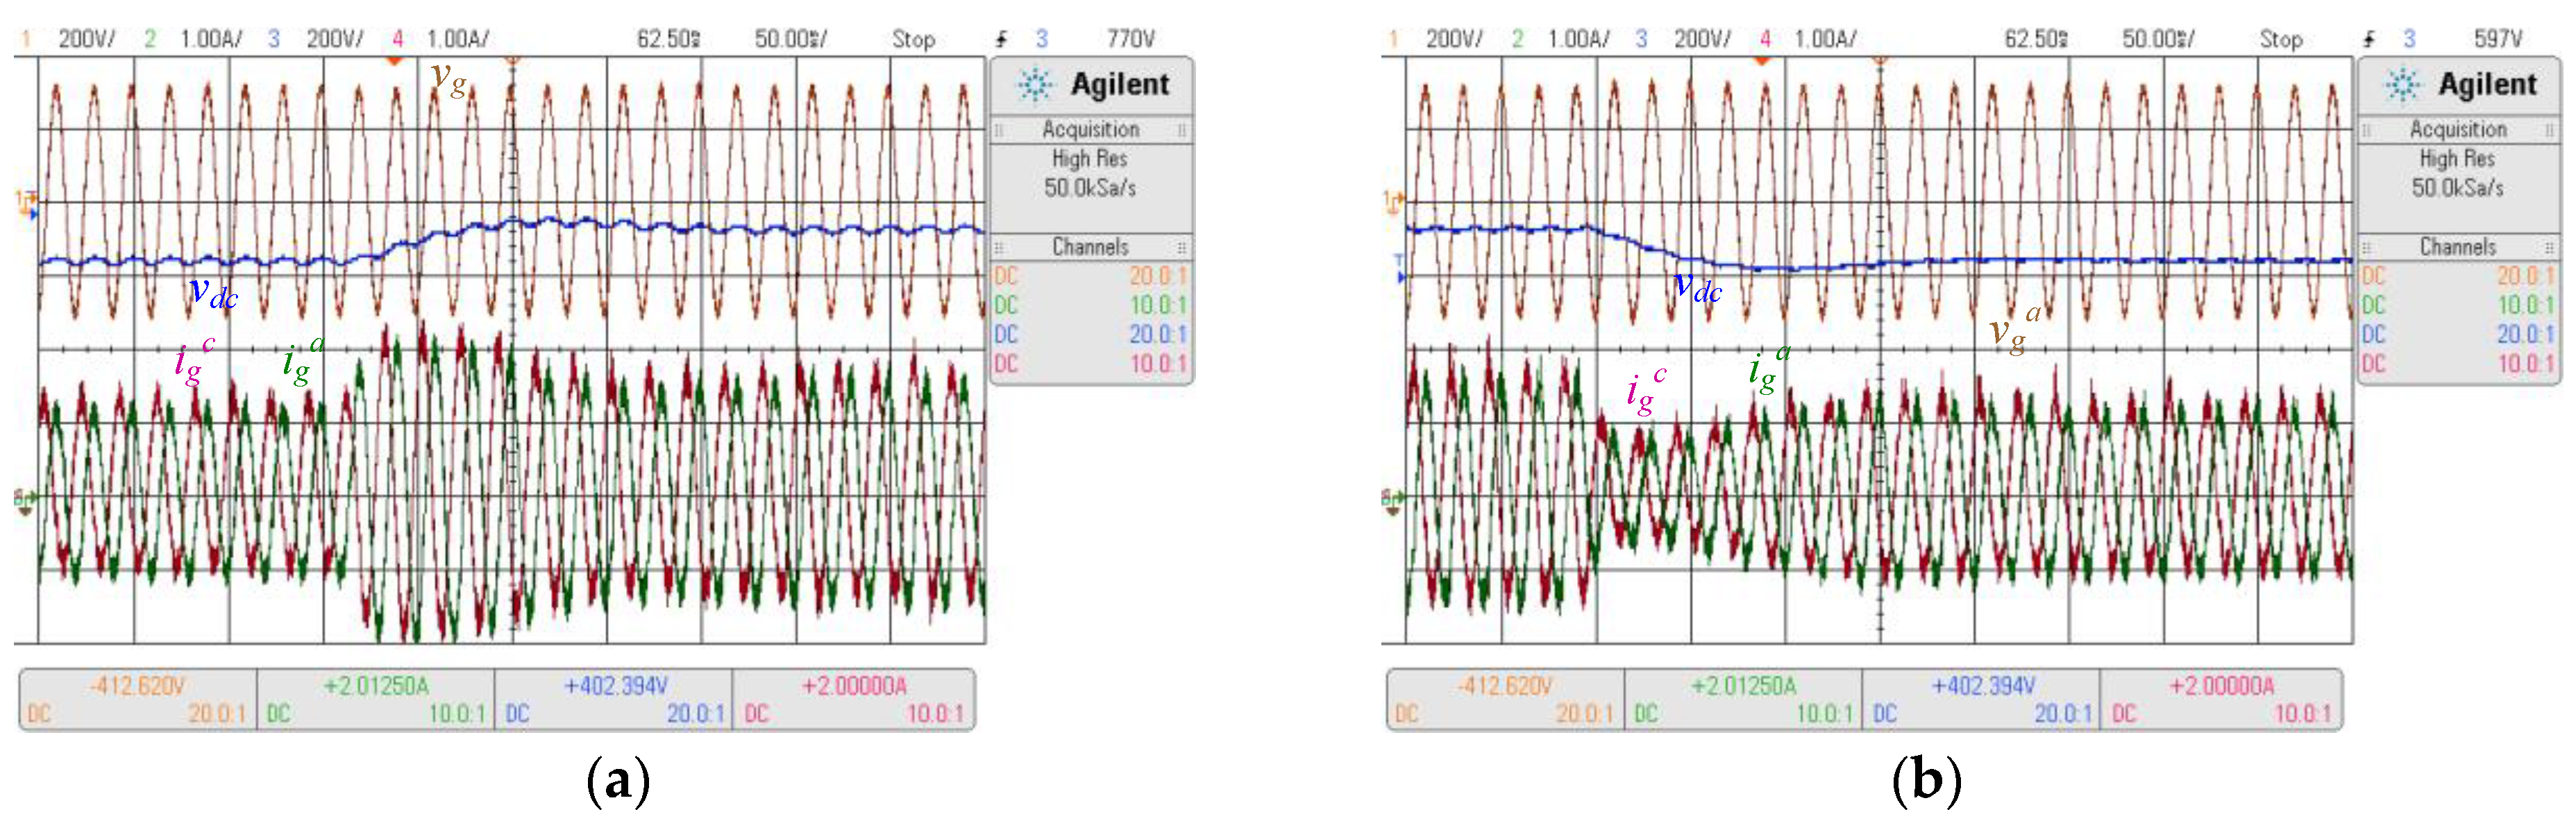Click orange trigger position marker in scope (a)

pos(395,61)
